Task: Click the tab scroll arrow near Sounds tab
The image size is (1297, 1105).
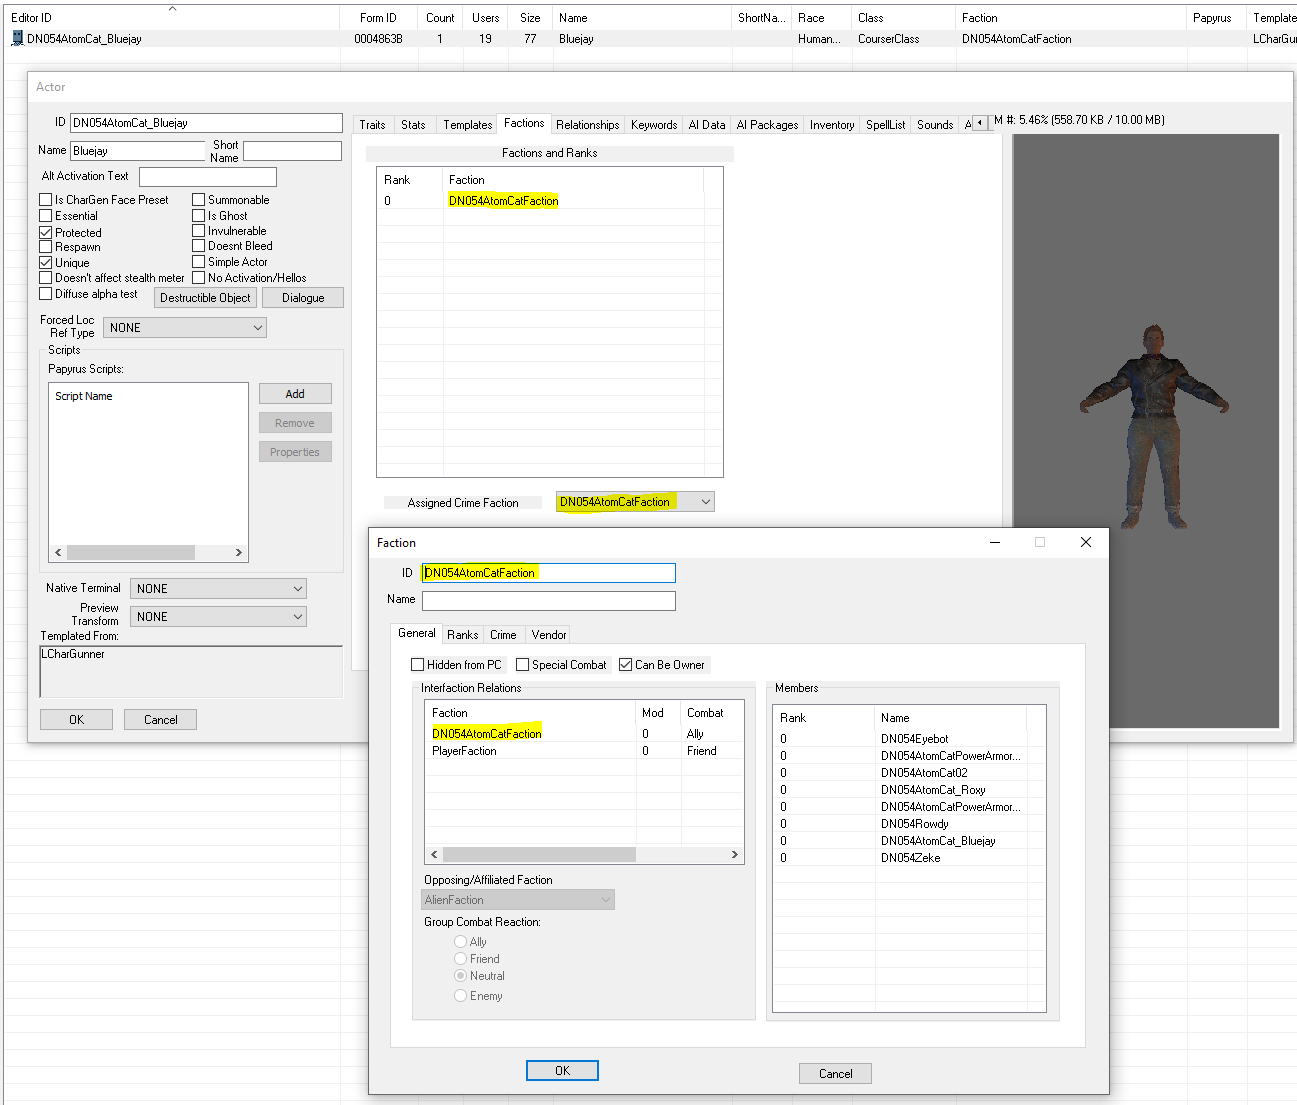Action: (980, 123)
